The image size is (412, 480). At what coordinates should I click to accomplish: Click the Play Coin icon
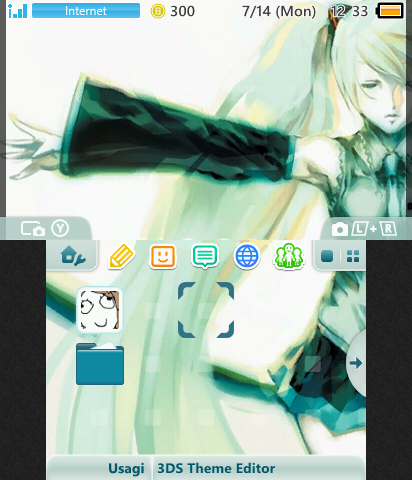[x=158, y=11]
